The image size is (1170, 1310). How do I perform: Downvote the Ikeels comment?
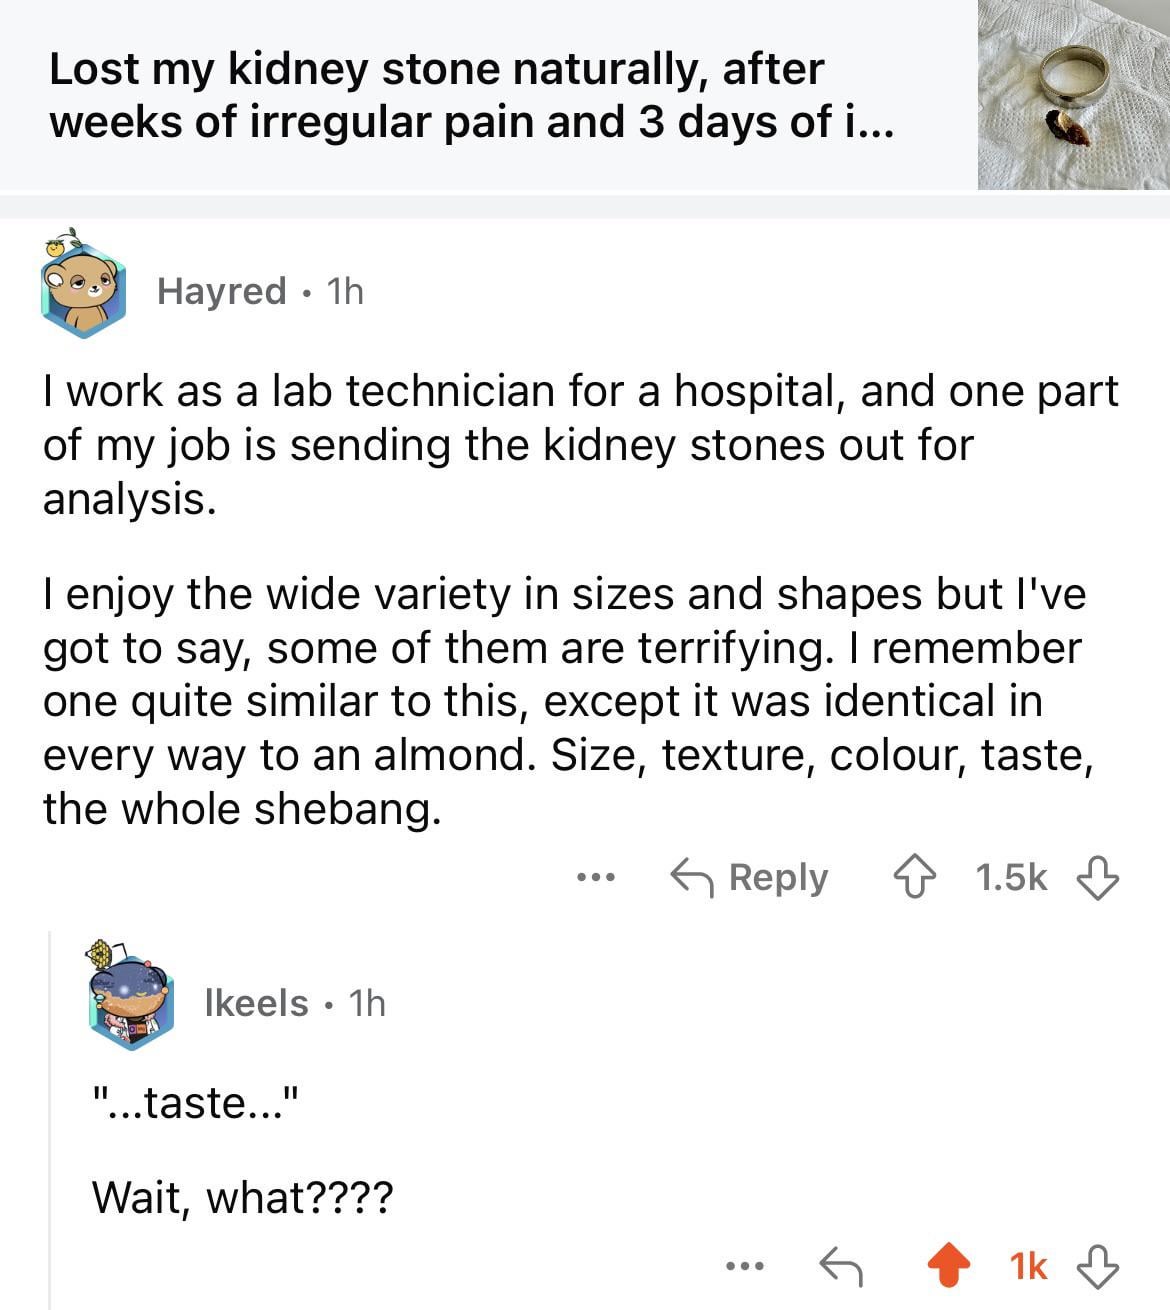click(x=1097, y=1267)
